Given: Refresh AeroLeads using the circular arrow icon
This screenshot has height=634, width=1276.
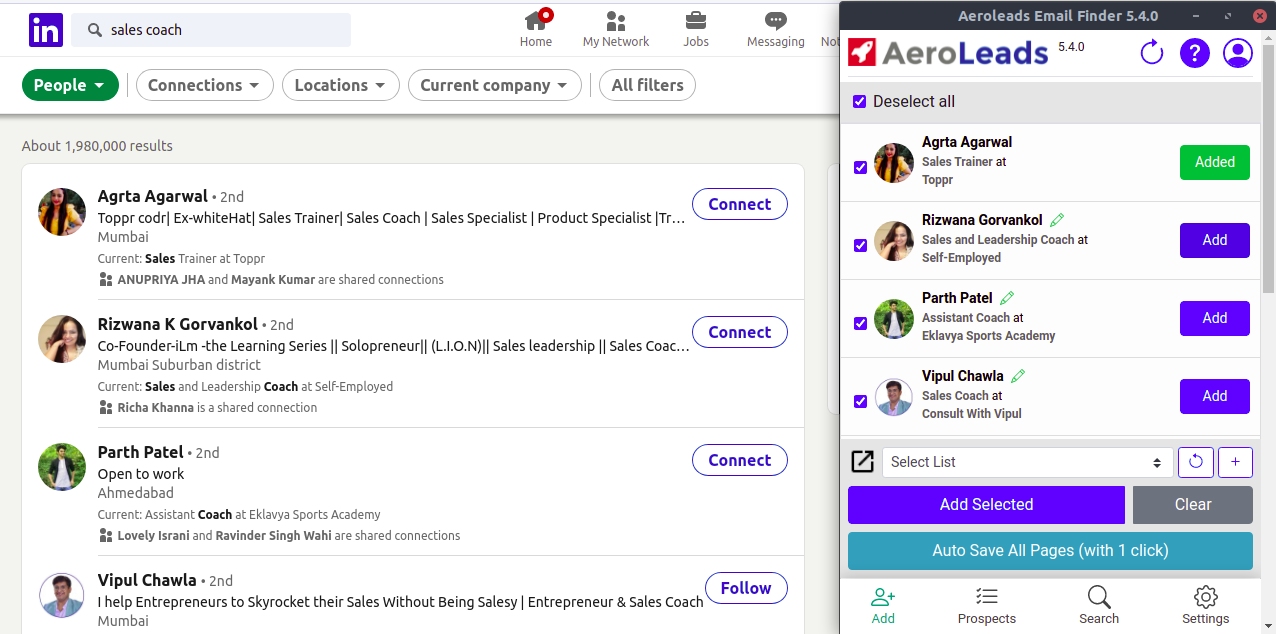Looking at the screenshot, I should tap(1152, 52).
